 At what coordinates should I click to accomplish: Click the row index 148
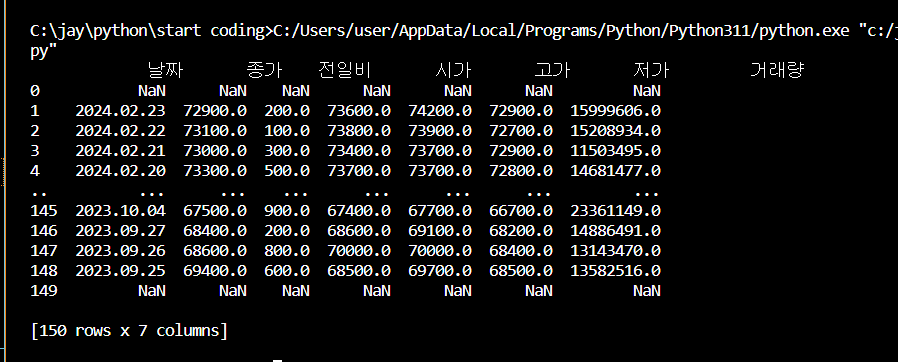pyautogui.click(x=44, y=270)
